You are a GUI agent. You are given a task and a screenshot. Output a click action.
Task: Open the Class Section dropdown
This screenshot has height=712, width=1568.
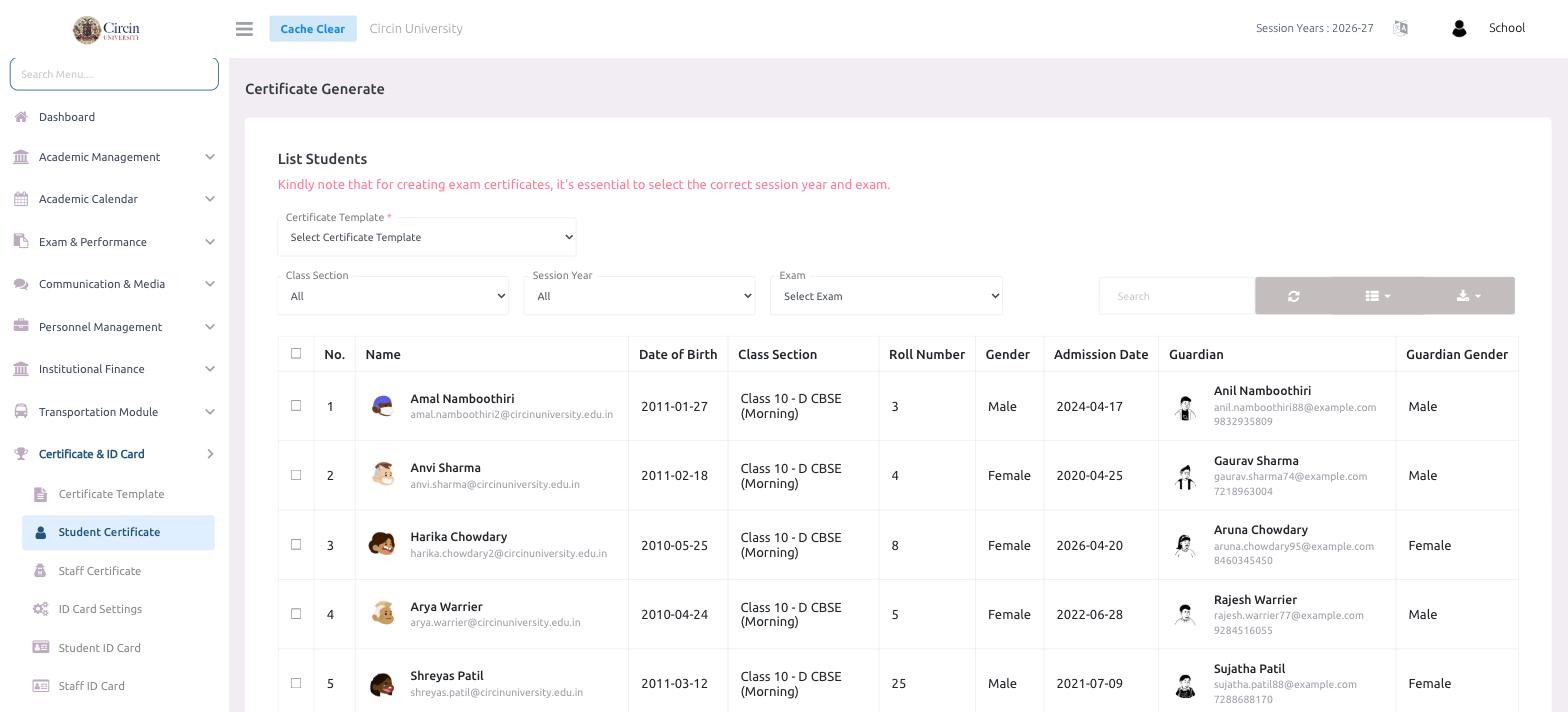click(x=392, y=296)
